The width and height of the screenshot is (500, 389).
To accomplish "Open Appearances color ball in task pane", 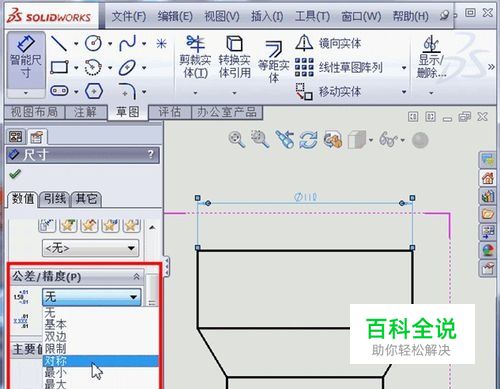I will pos(487,250).
